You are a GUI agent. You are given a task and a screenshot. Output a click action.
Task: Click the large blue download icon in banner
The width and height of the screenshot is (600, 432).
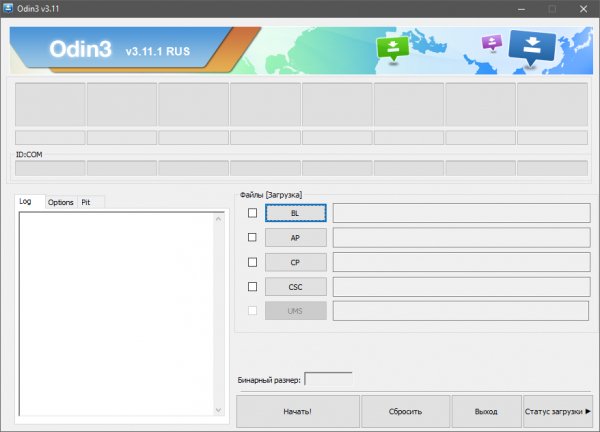[532, 48]
